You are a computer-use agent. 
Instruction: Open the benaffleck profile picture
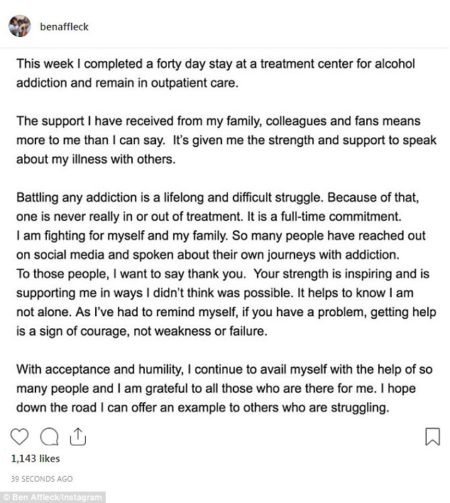(20, 26)
